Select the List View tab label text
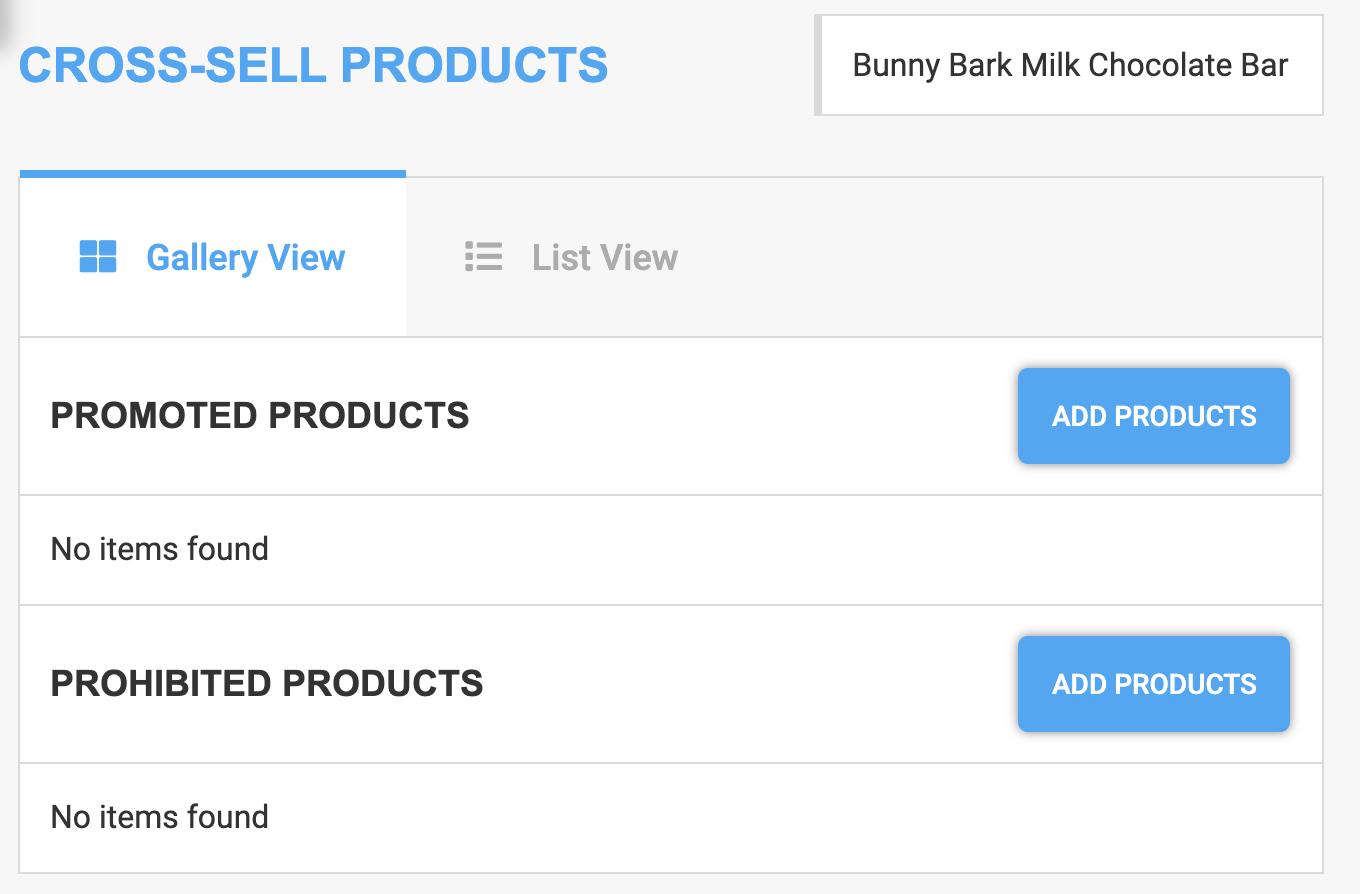Screen dimensions: 1360x894 click(603, 257)
